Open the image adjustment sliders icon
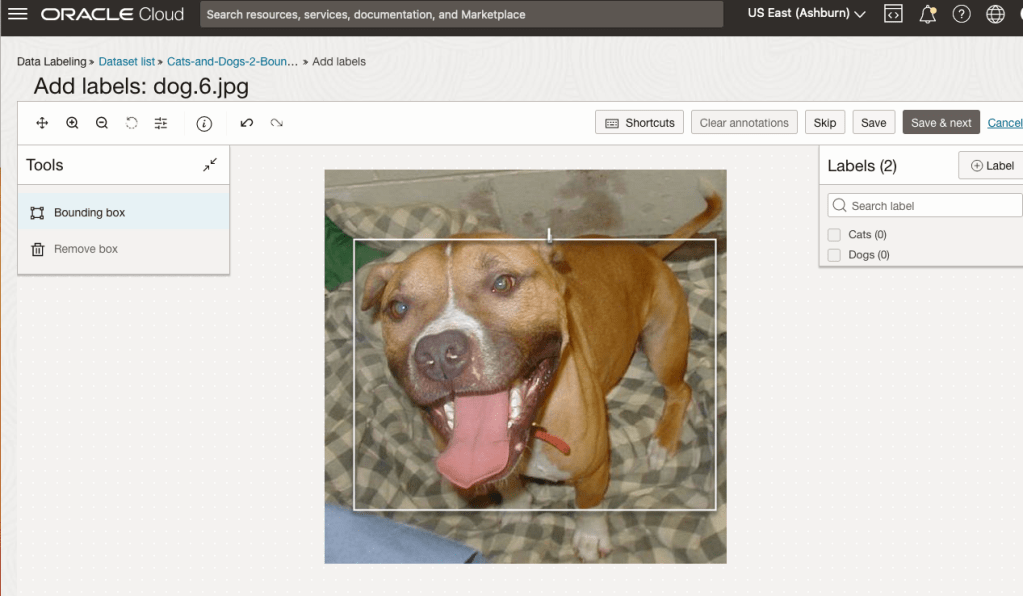 [x=161, y=123]
